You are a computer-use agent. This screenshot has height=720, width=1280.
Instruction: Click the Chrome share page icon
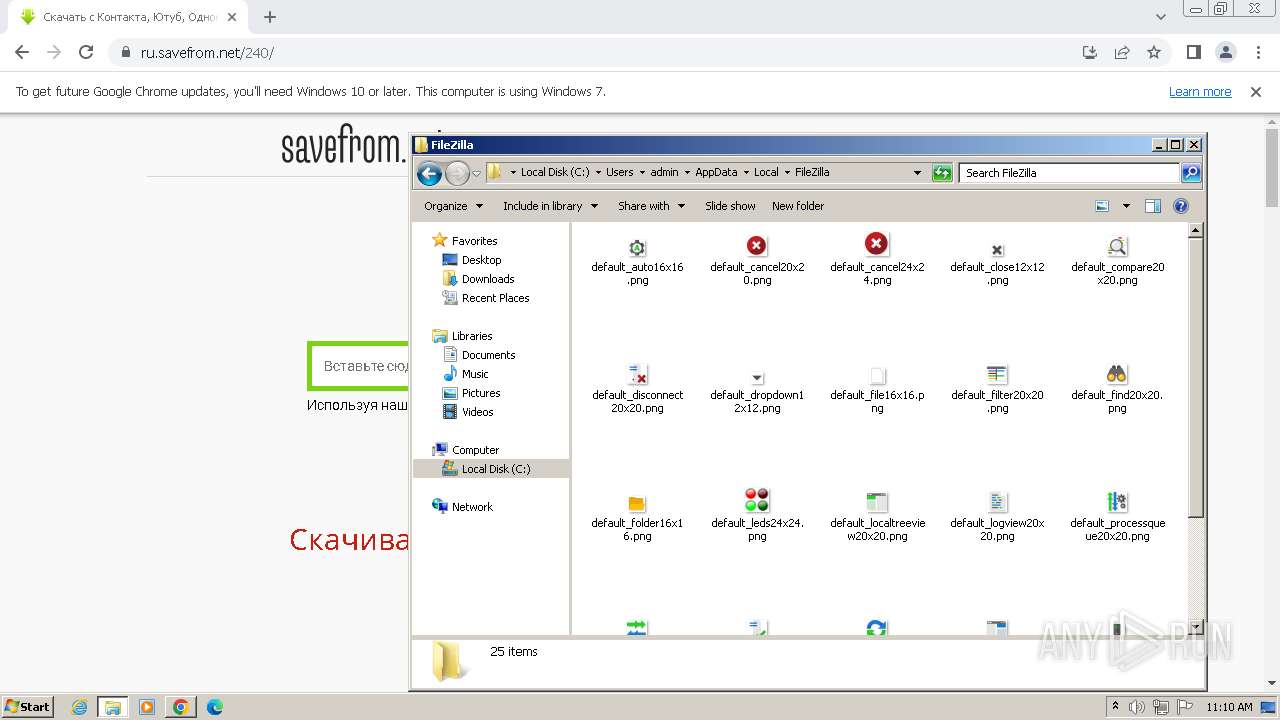(1122, 52)
